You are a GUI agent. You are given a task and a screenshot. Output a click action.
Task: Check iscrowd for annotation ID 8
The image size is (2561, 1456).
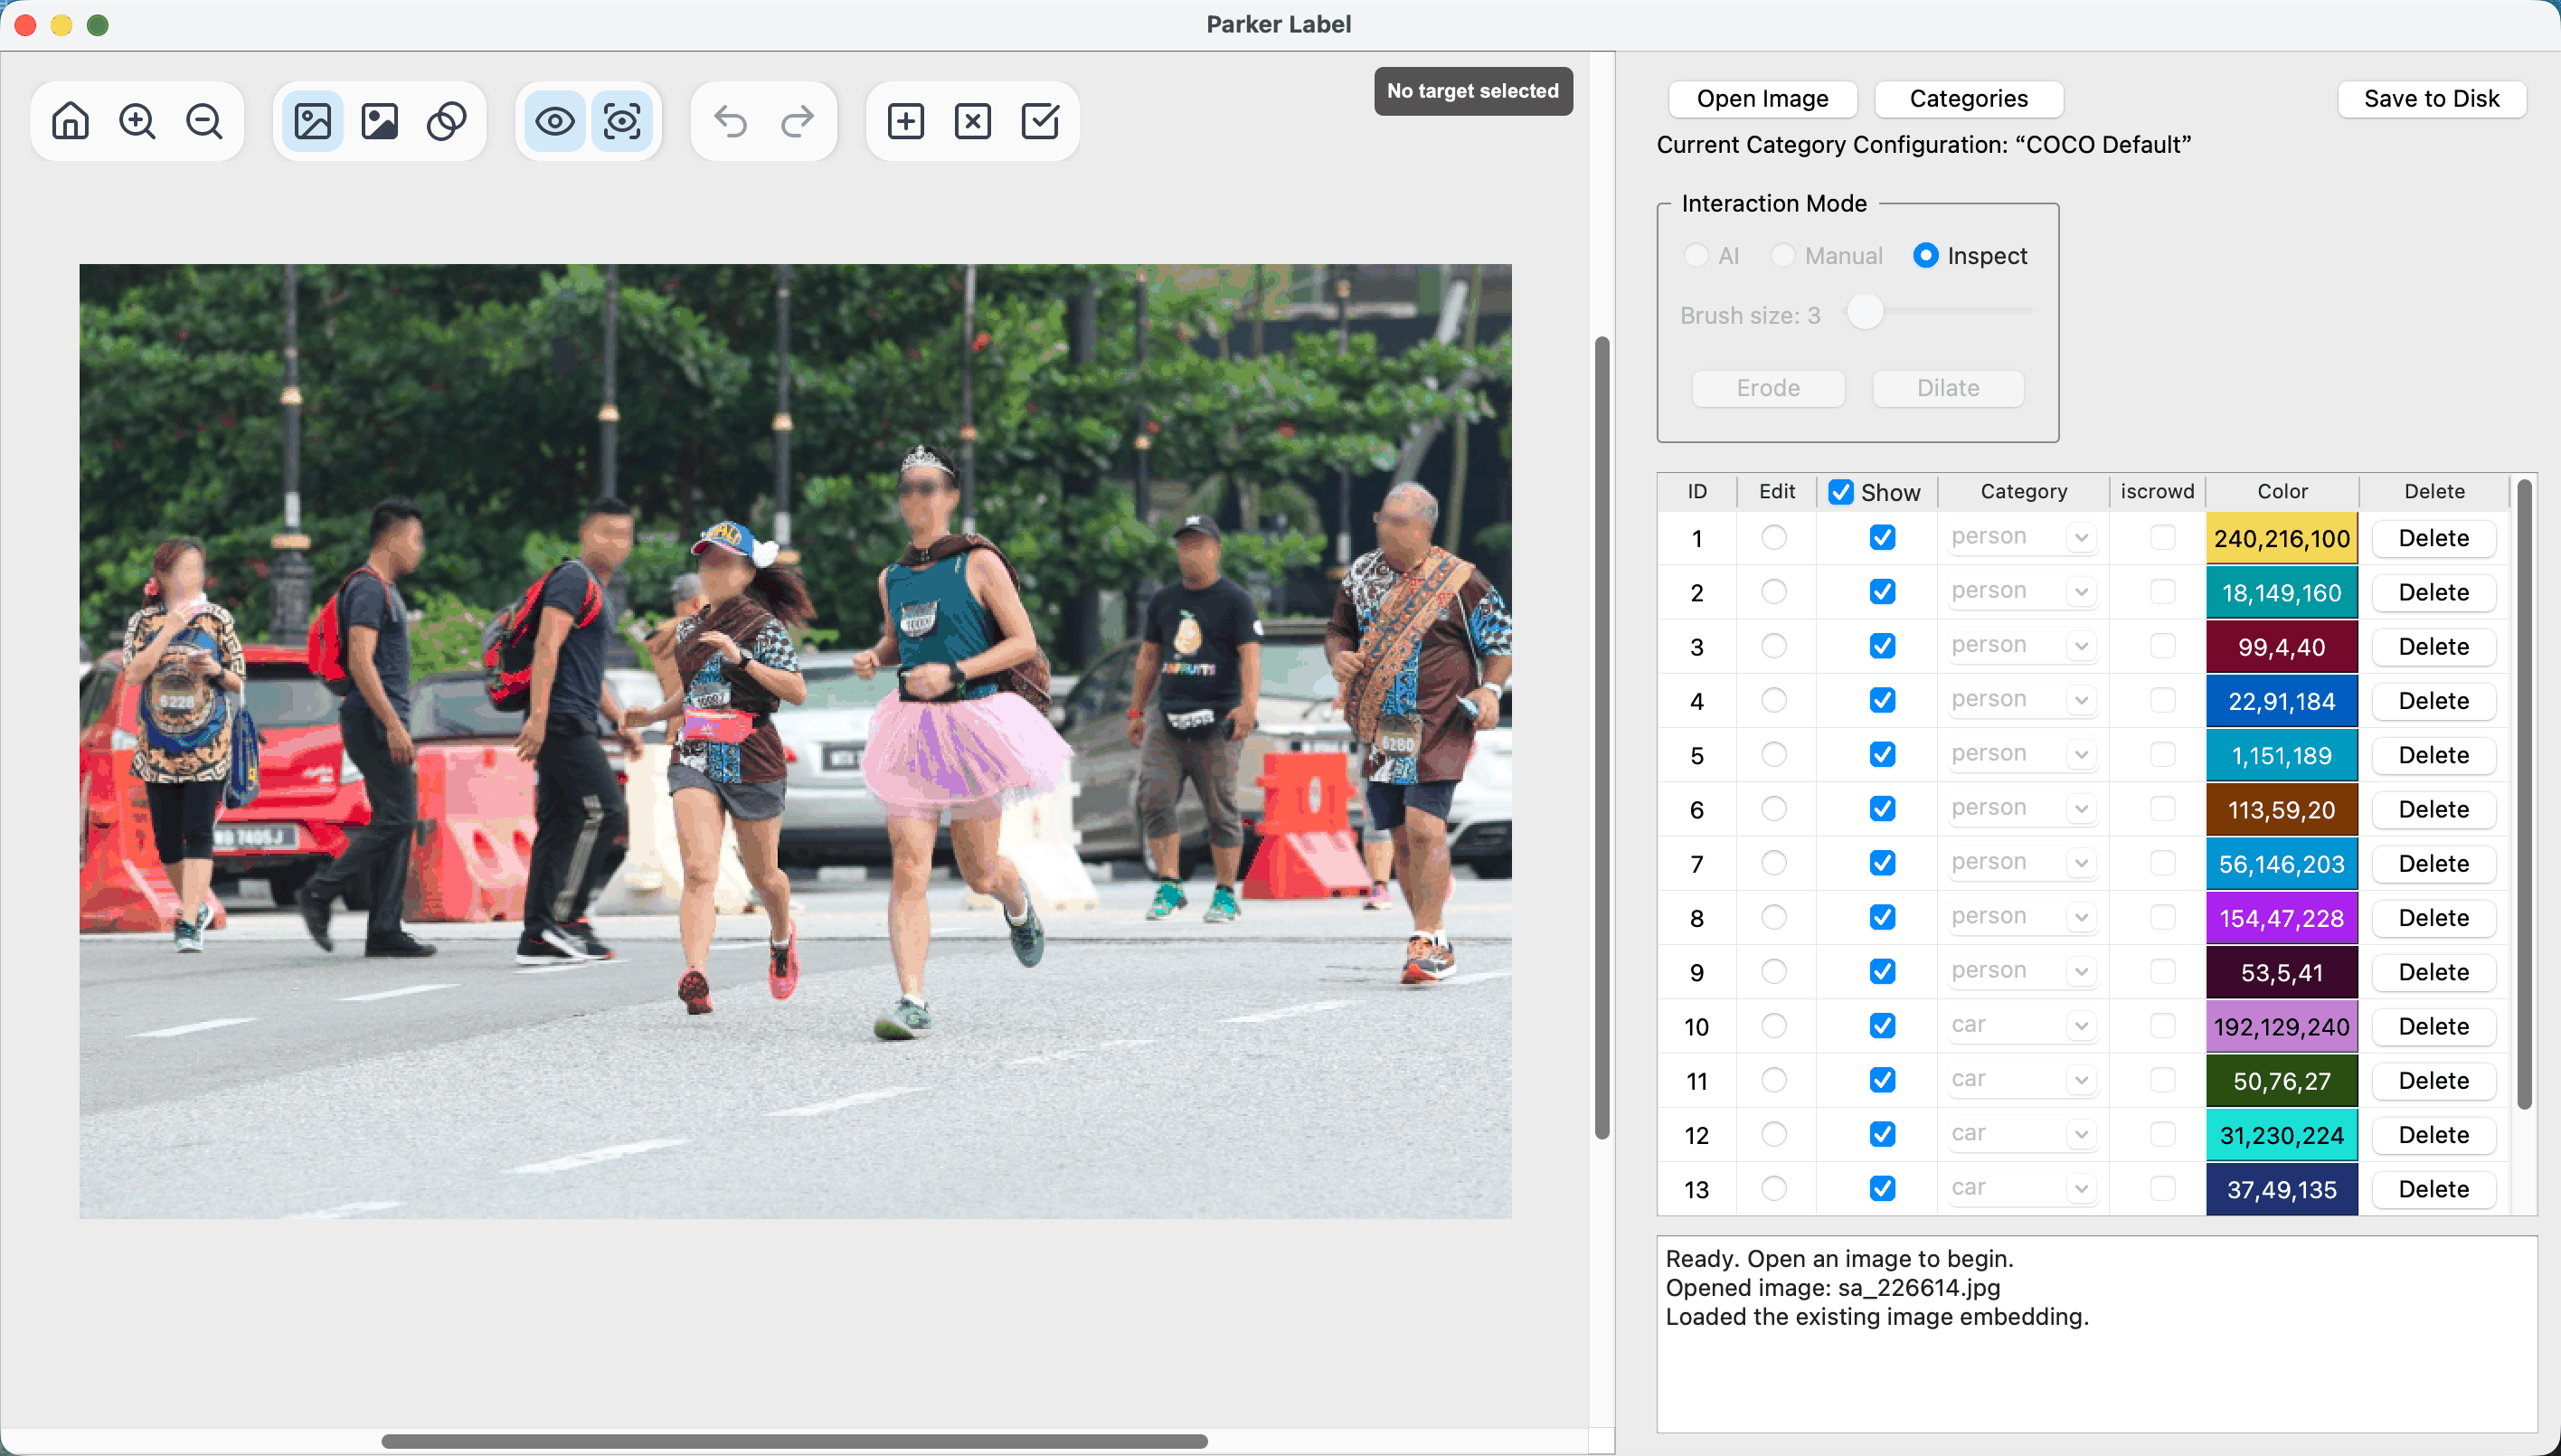click(x=2163, y=918)
